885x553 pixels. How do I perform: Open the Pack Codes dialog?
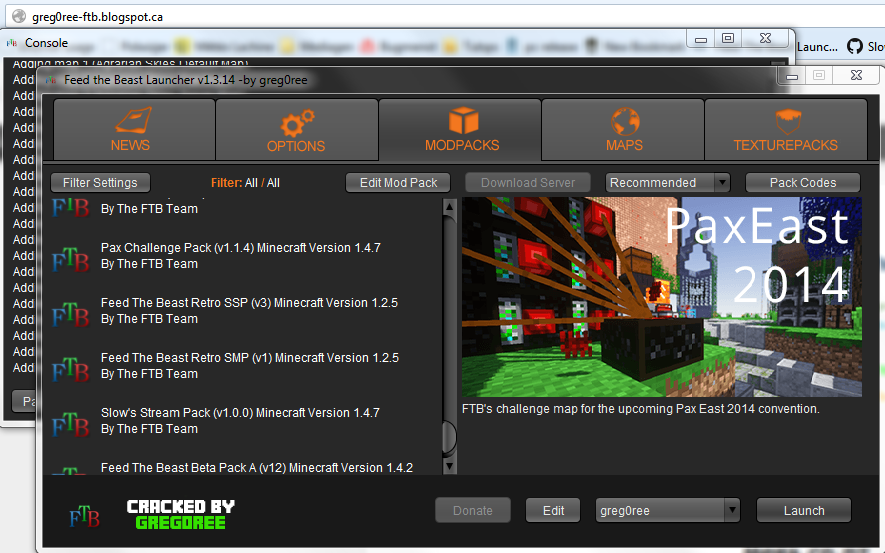coord(803,183)
